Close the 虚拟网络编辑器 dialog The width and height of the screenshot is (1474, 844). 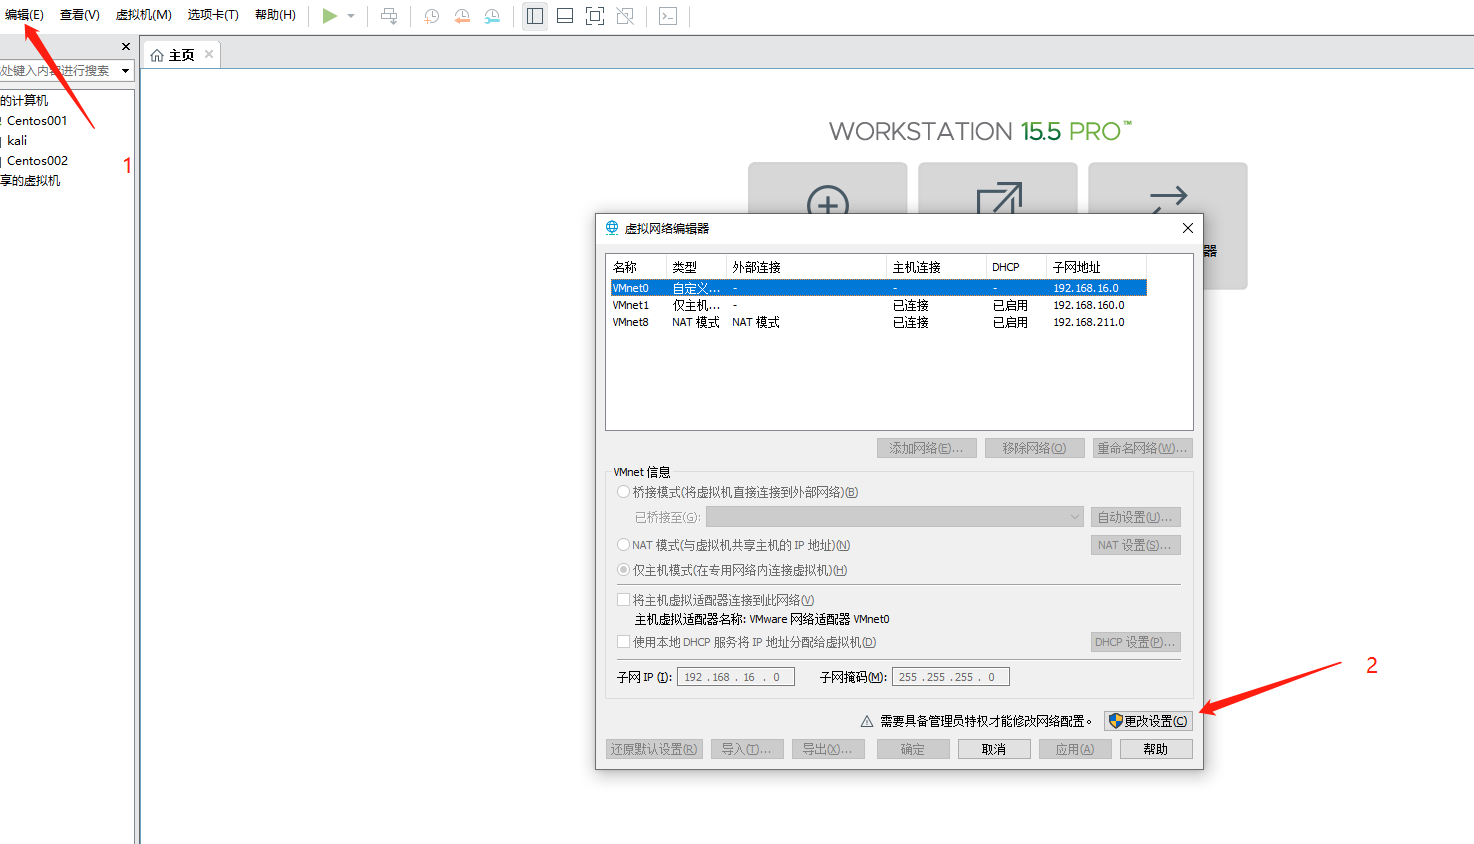pos(1188,228)
